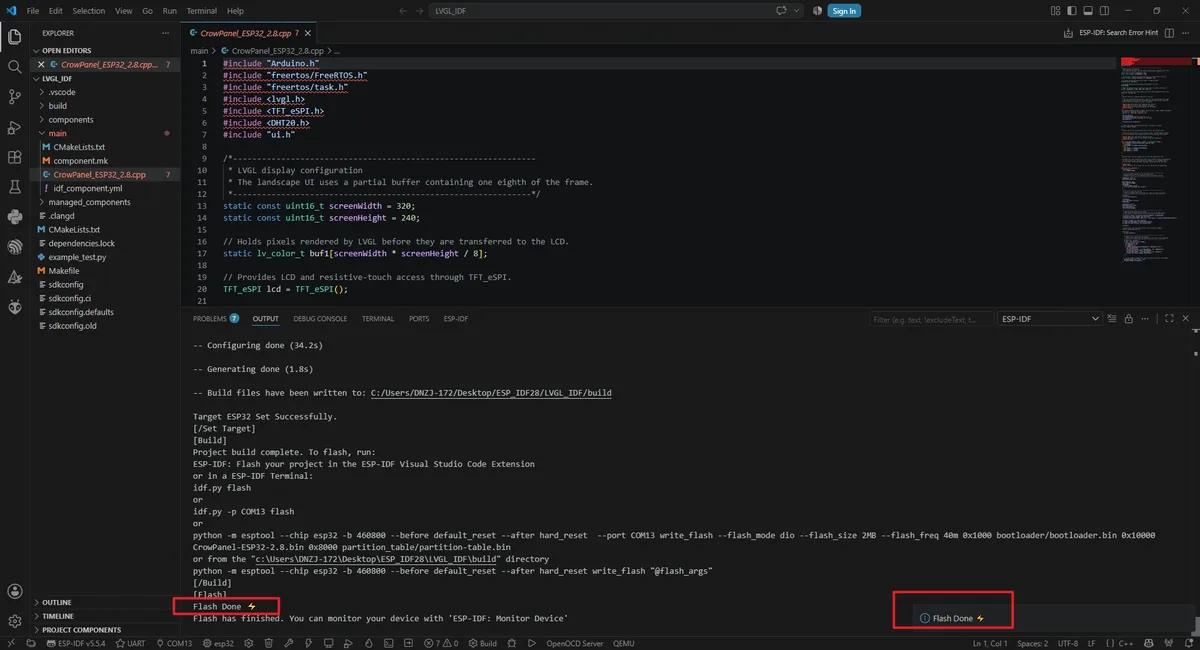The width and height of the screenshot is (1200, 650).
Task: Toggle the Primary Side Bar layout button
Action: pos(1072,11)
